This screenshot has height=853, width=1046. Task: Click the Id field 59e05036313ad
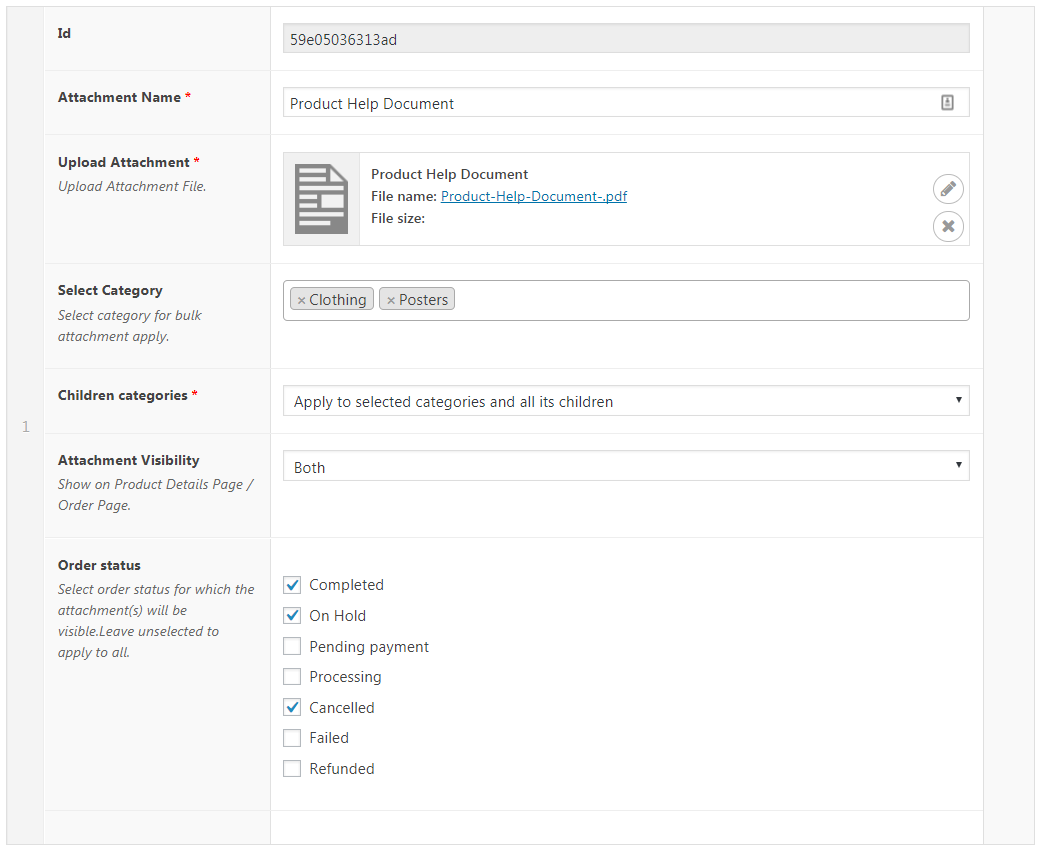pos(626,39)
